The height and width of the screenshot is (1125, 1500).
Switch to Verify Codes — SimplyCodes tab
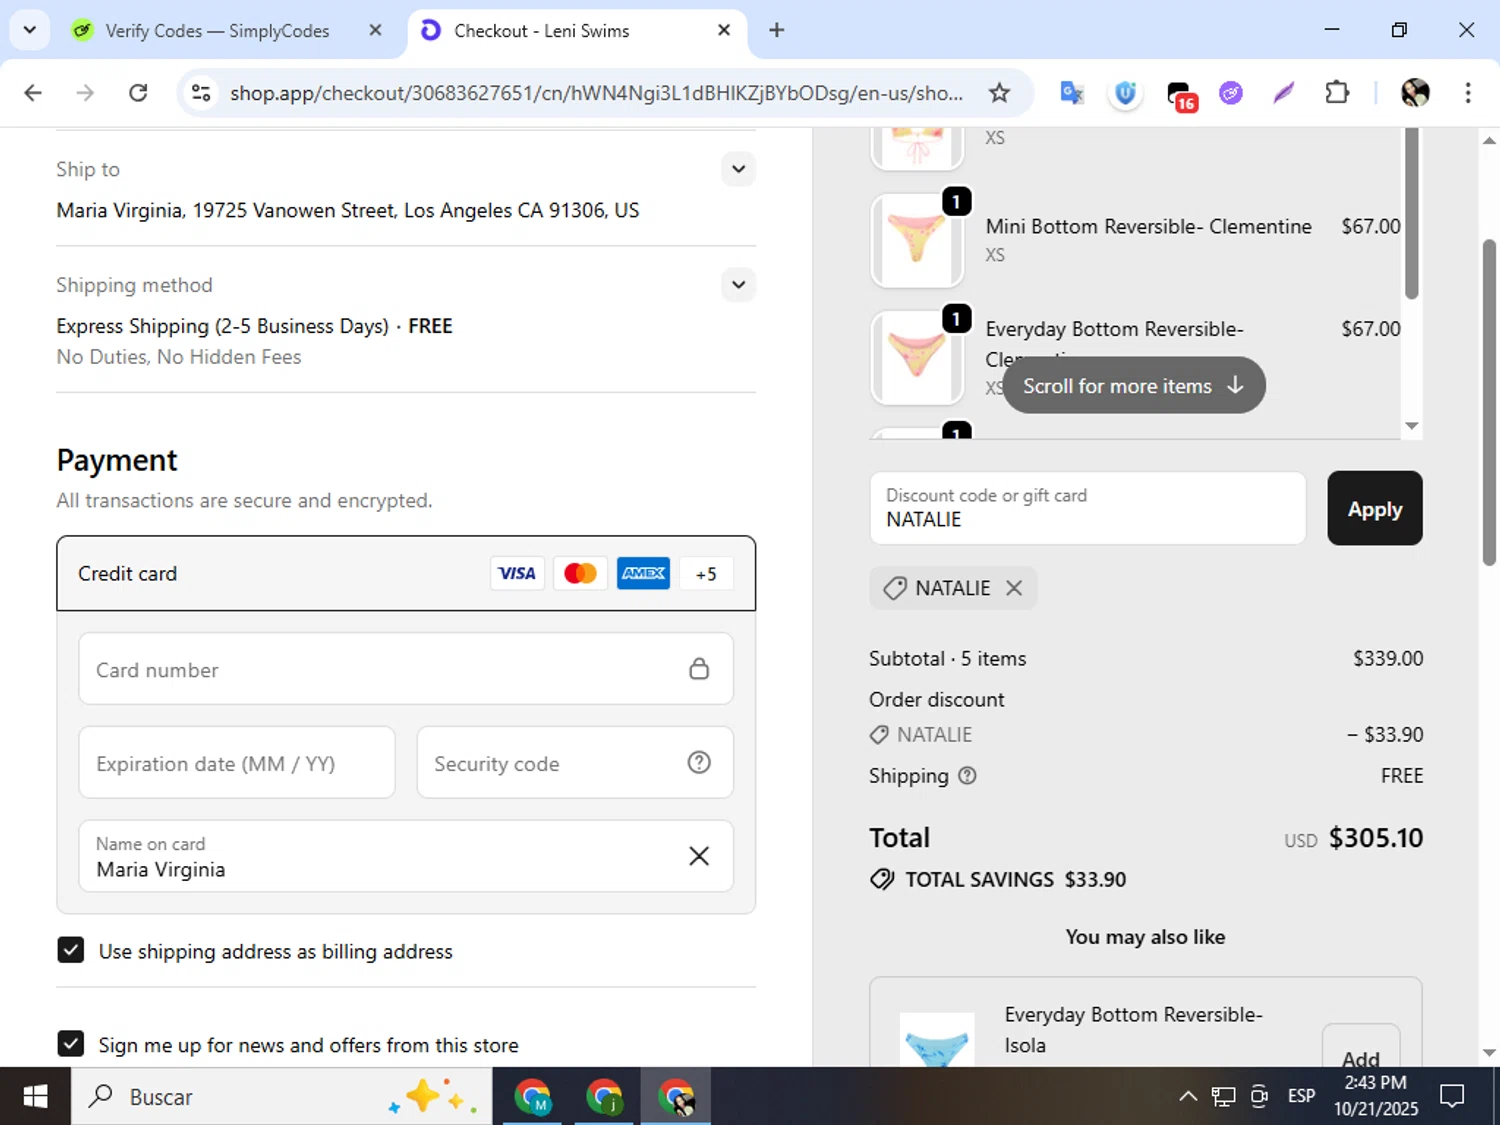pyautogui.click(x=217, y=31)
